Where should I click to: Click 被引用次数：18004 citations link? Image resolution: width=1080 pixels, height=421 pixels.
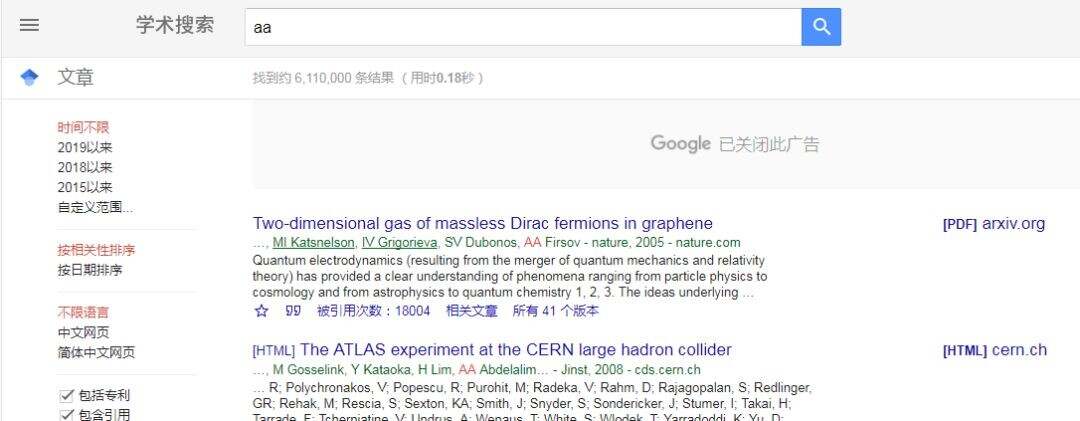point(373,311)
